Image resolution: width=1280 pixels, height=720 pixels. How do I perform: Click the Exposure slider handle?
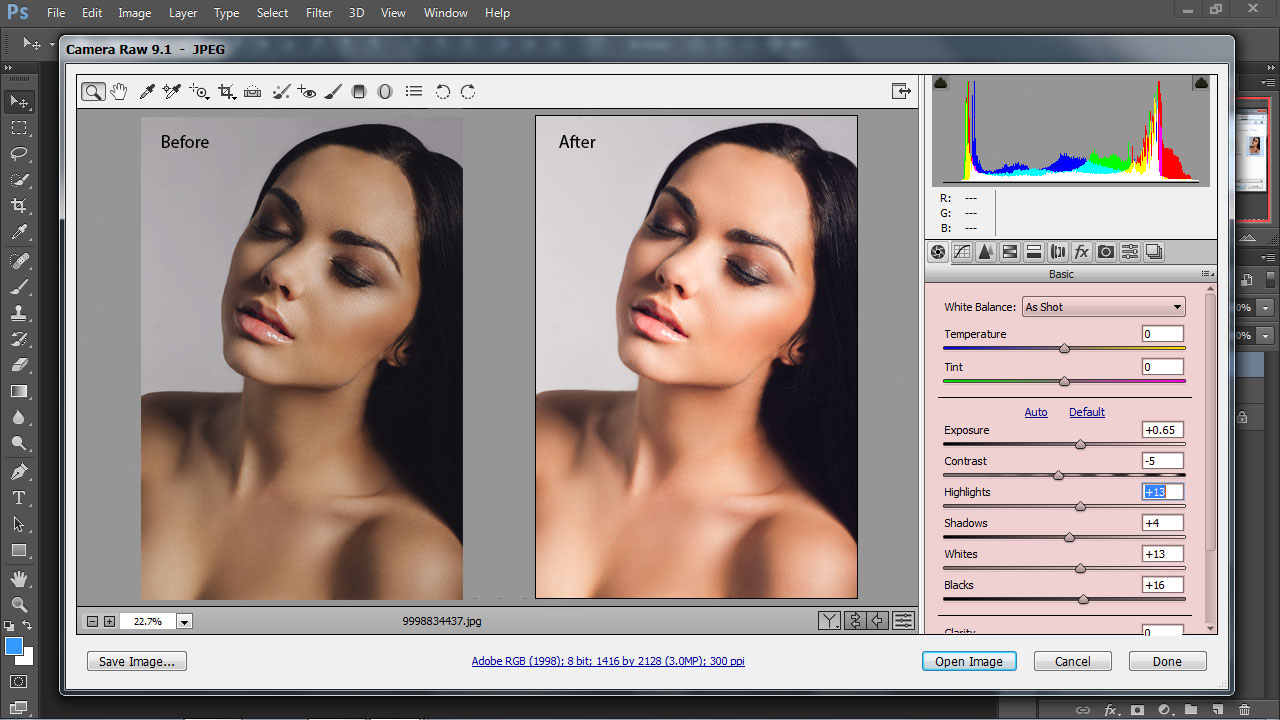coord(1080,444)
